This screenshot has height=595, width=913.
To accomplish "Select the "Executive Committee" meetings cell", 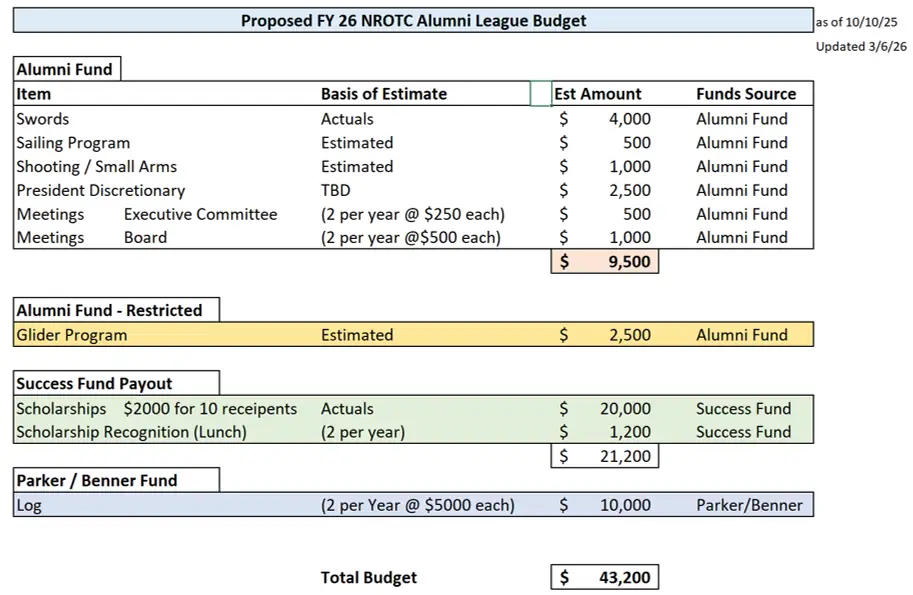I will point(200,214).
